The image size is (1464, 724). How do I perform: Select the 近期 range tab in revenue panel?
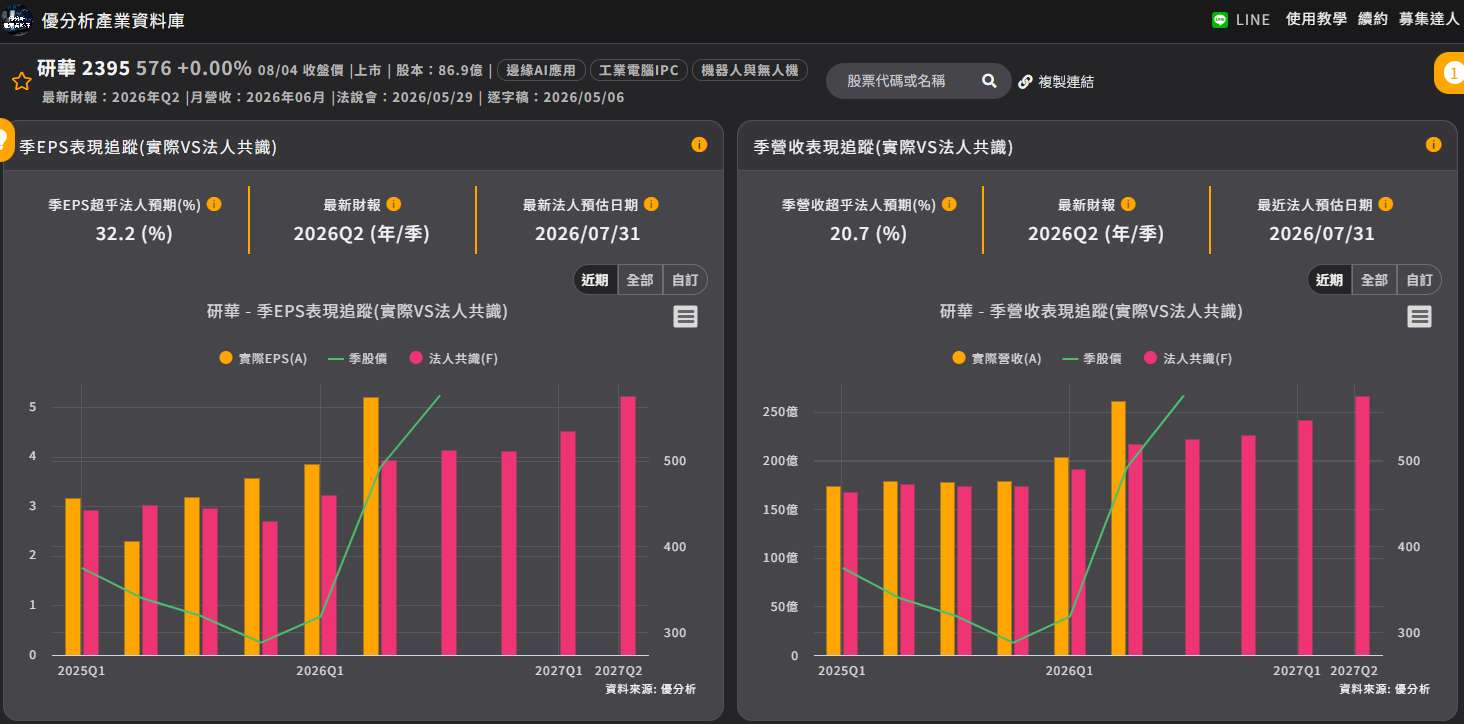(x=1329, y=280)
